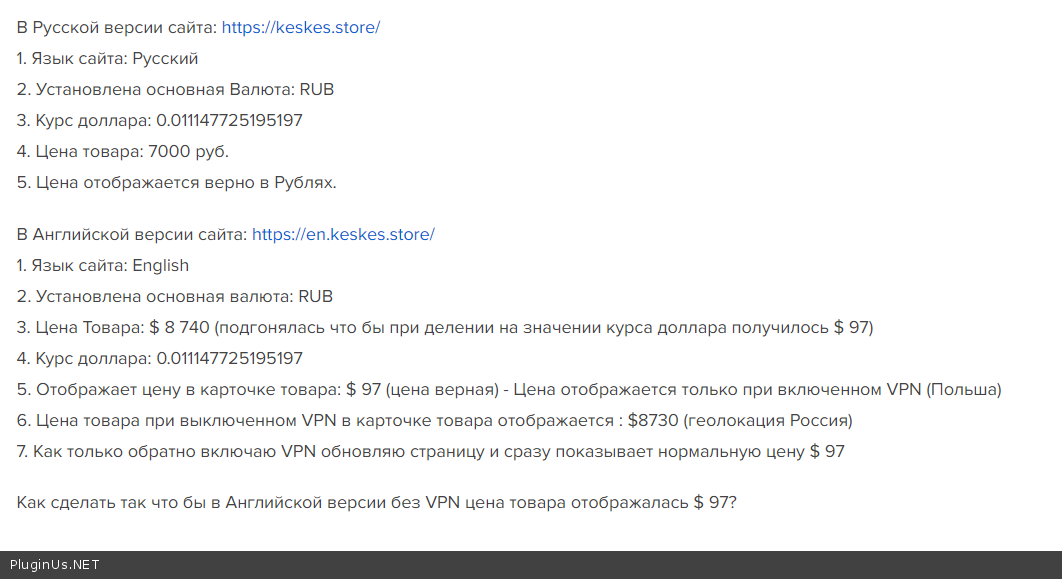This screenshot has width=1062, height=579.
Task: Click the 'VPN (Польша)' text
Action: coord(944,390)
